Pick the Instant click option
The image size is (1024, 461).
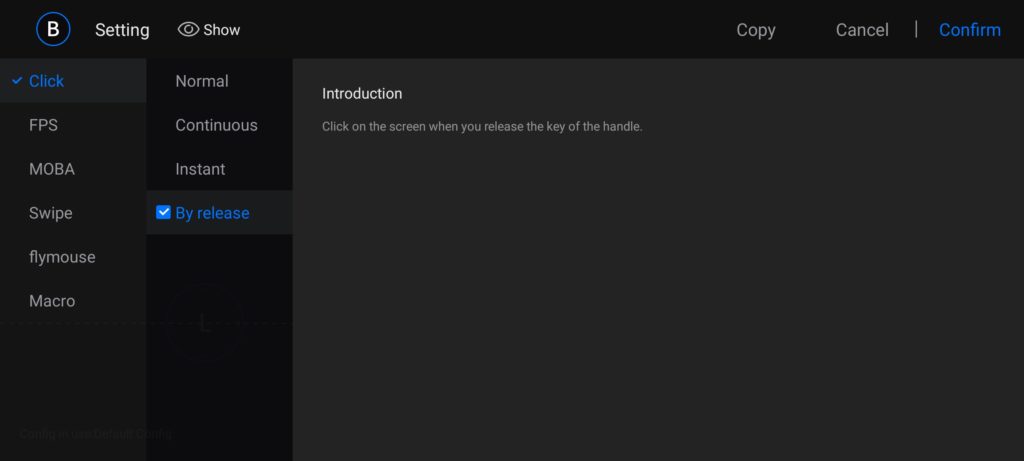200,169
